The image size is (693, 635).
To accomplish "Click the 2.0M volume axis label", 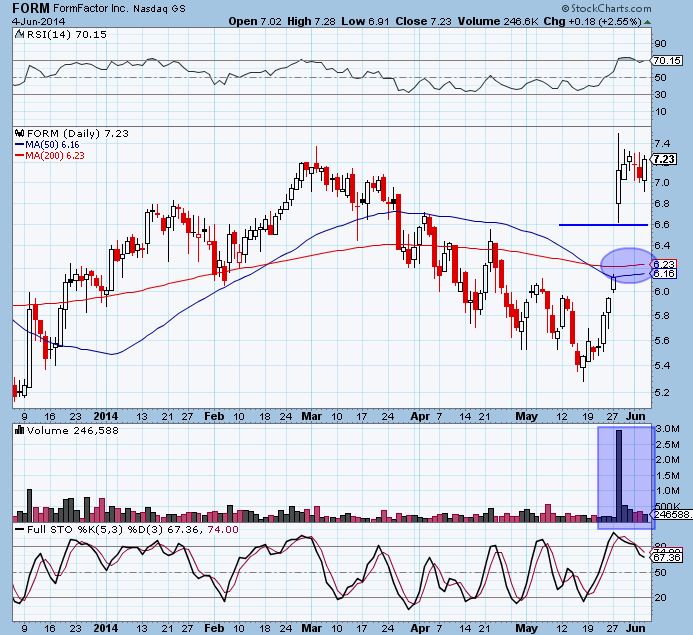I will [667, 460].
